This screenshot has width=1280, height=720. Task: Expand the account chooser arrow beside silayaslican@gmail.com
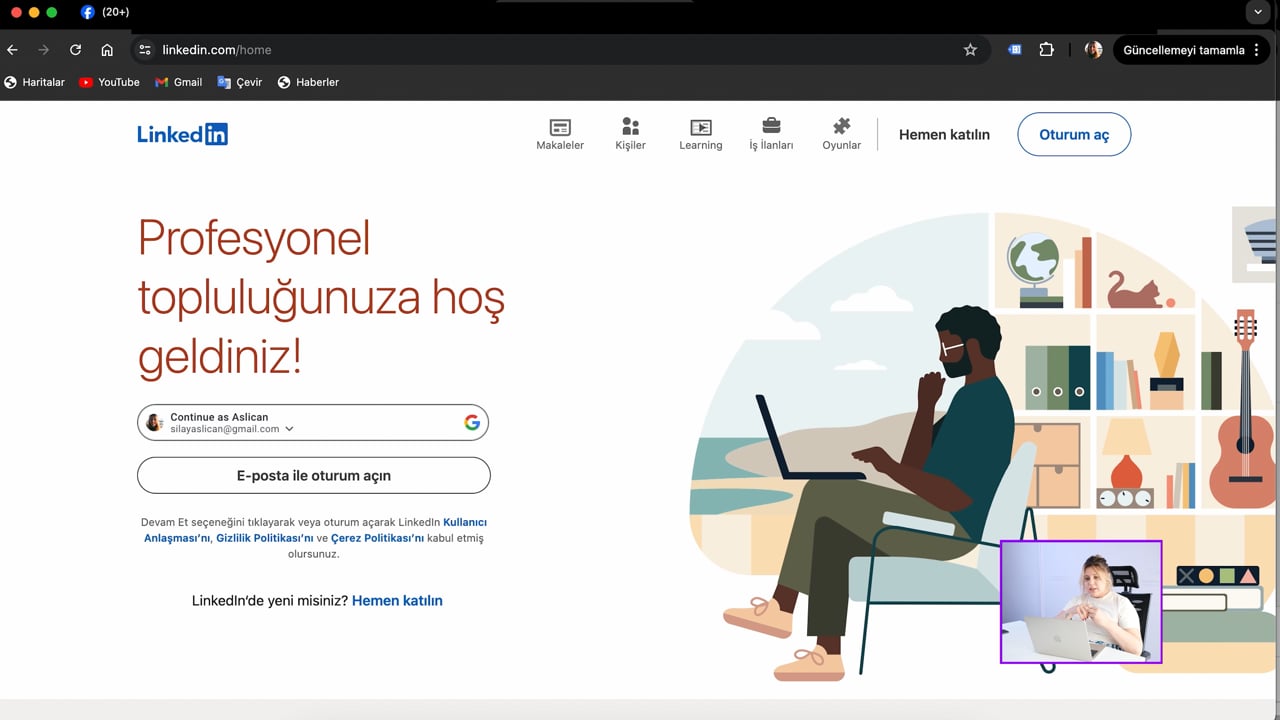[x=290, y=429]
